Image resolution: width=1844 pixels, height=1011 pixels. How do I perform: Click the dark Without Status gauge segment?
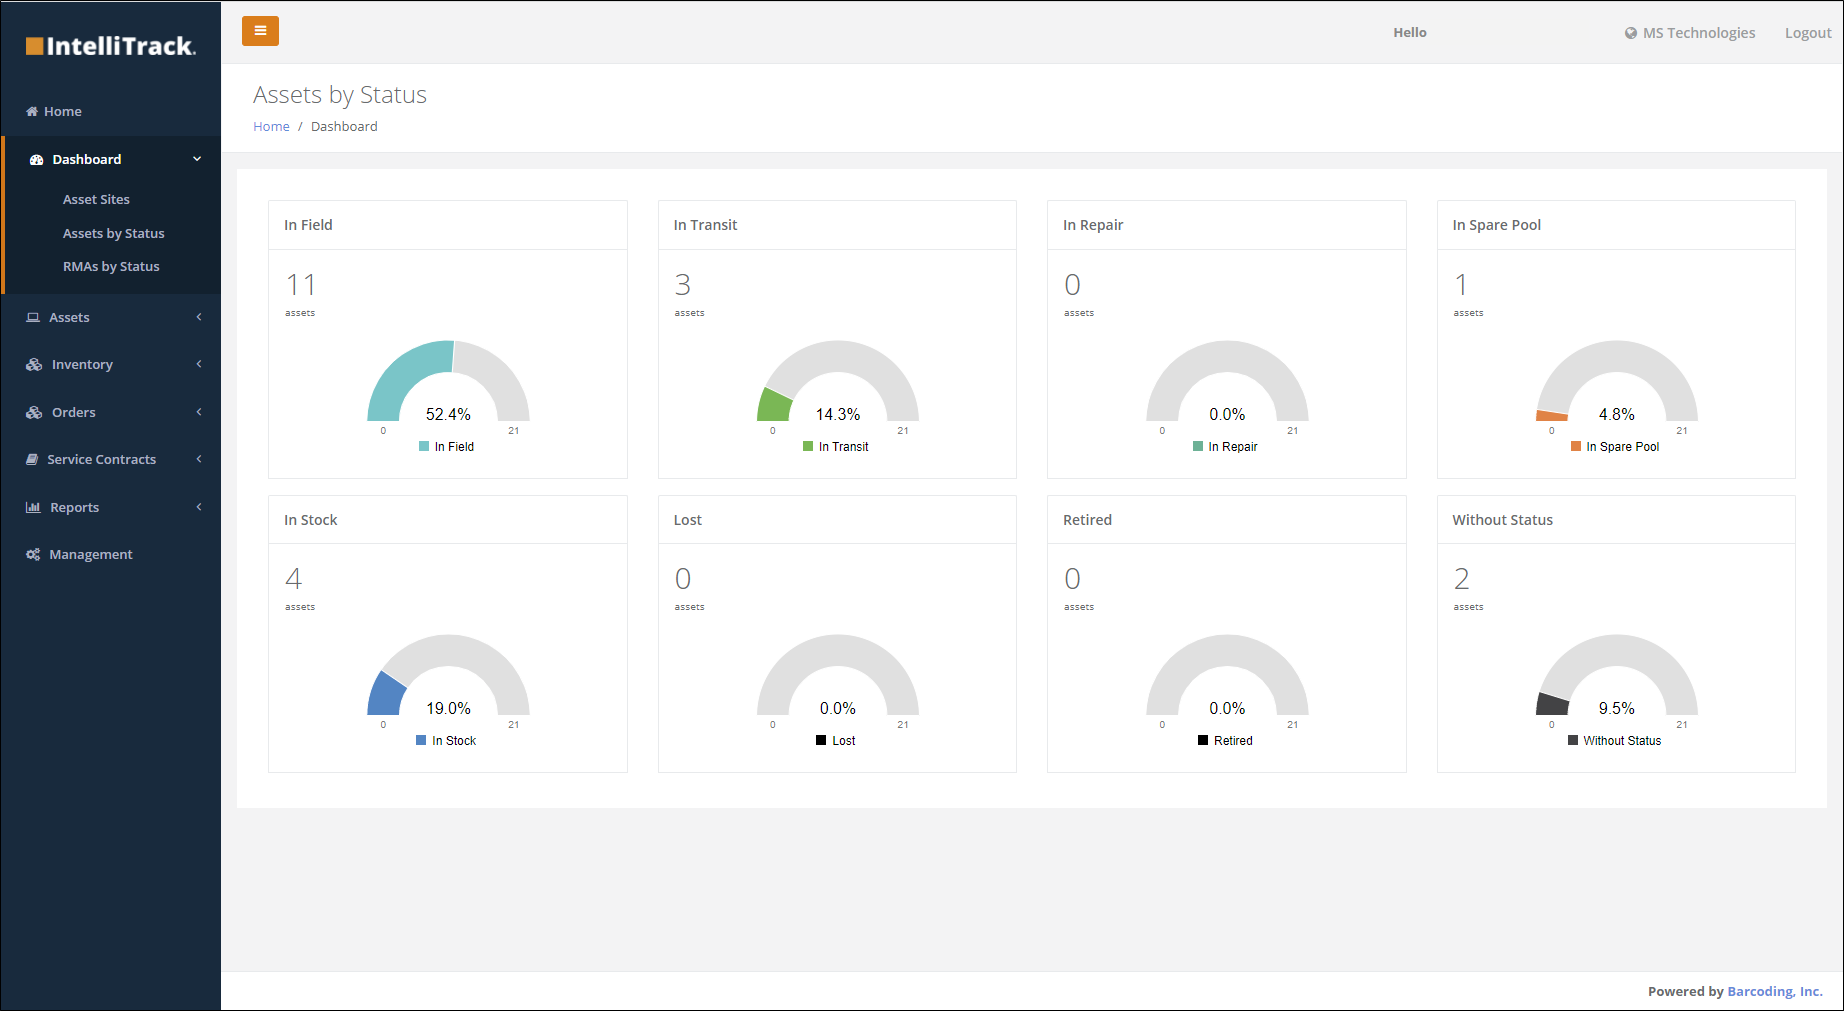[1552, 704]
